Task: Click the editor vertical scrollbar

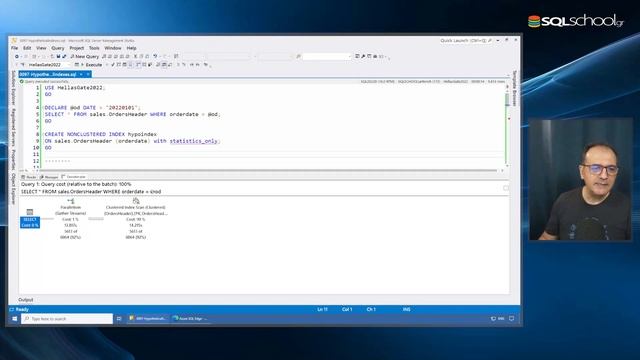Action: (507, 126)
